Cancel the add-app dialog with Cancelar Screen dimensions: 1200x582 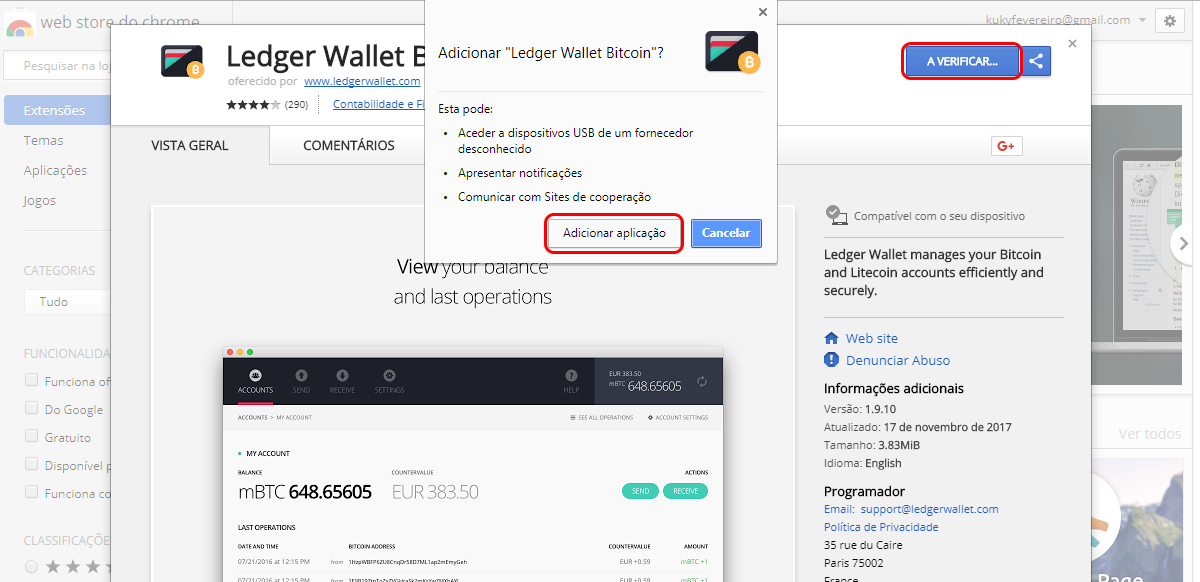click(726, 233)
